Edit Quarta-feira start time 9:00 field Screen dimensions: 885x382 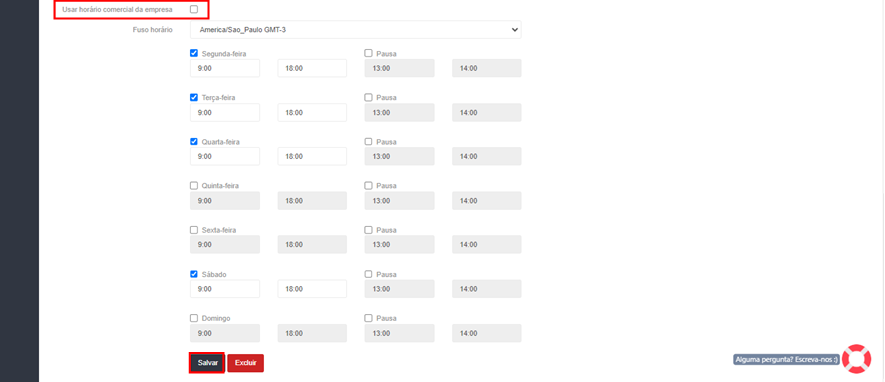click(x=225, y=156)
